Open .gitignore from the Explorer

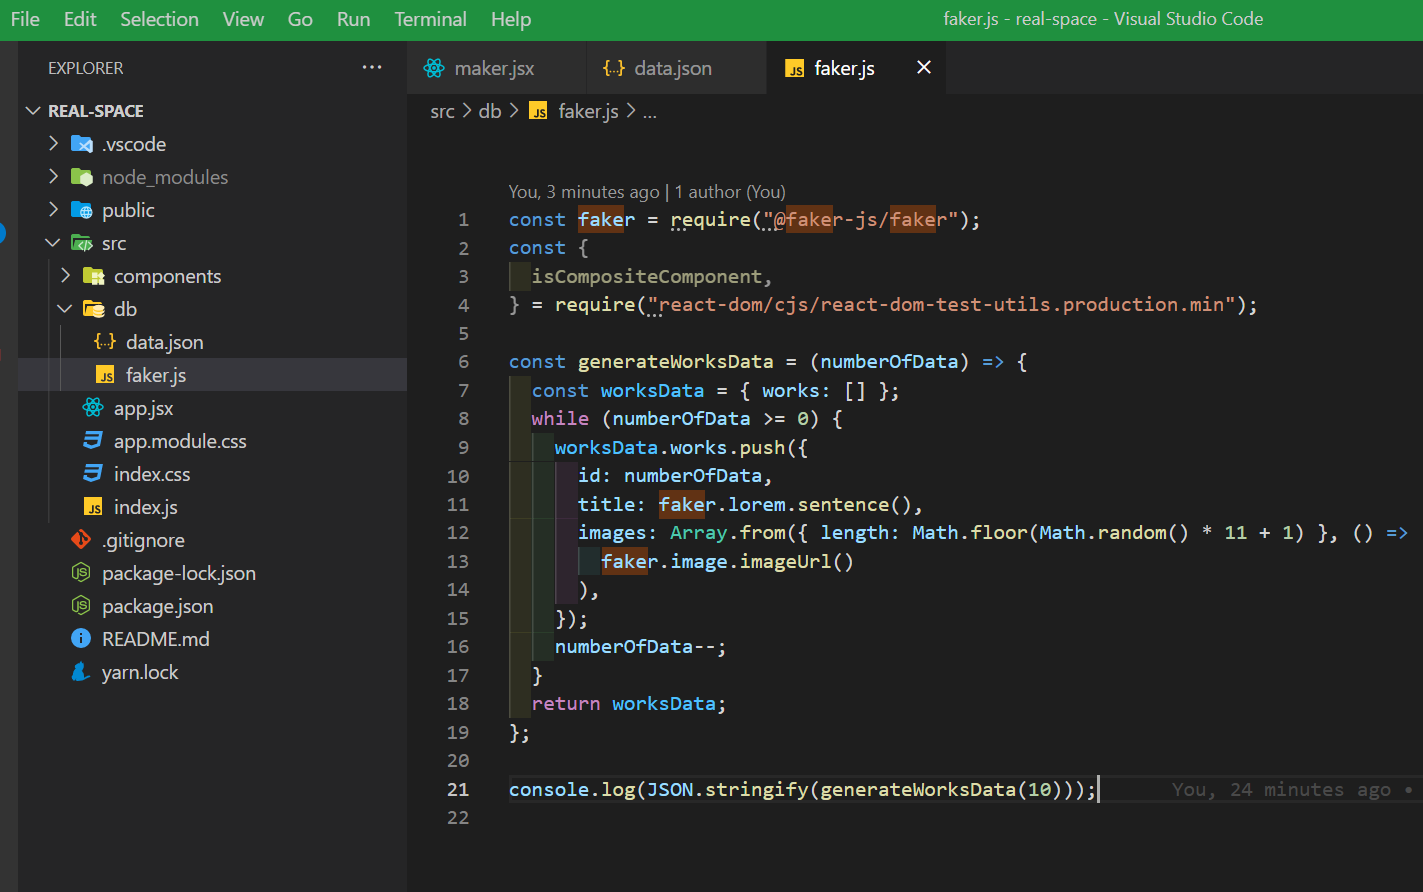pos(143,540)
